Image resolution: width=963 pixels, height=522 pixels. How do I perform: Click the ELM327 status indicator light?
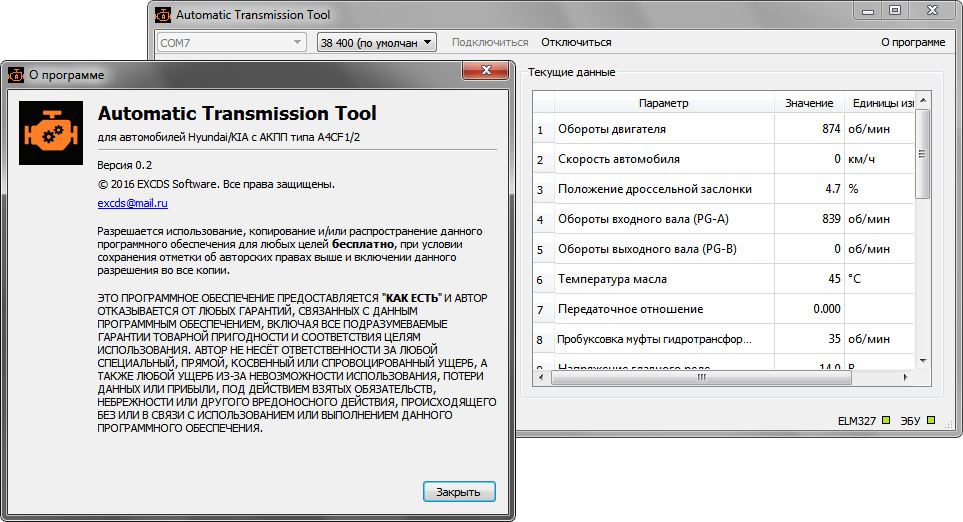pos(886,420)
